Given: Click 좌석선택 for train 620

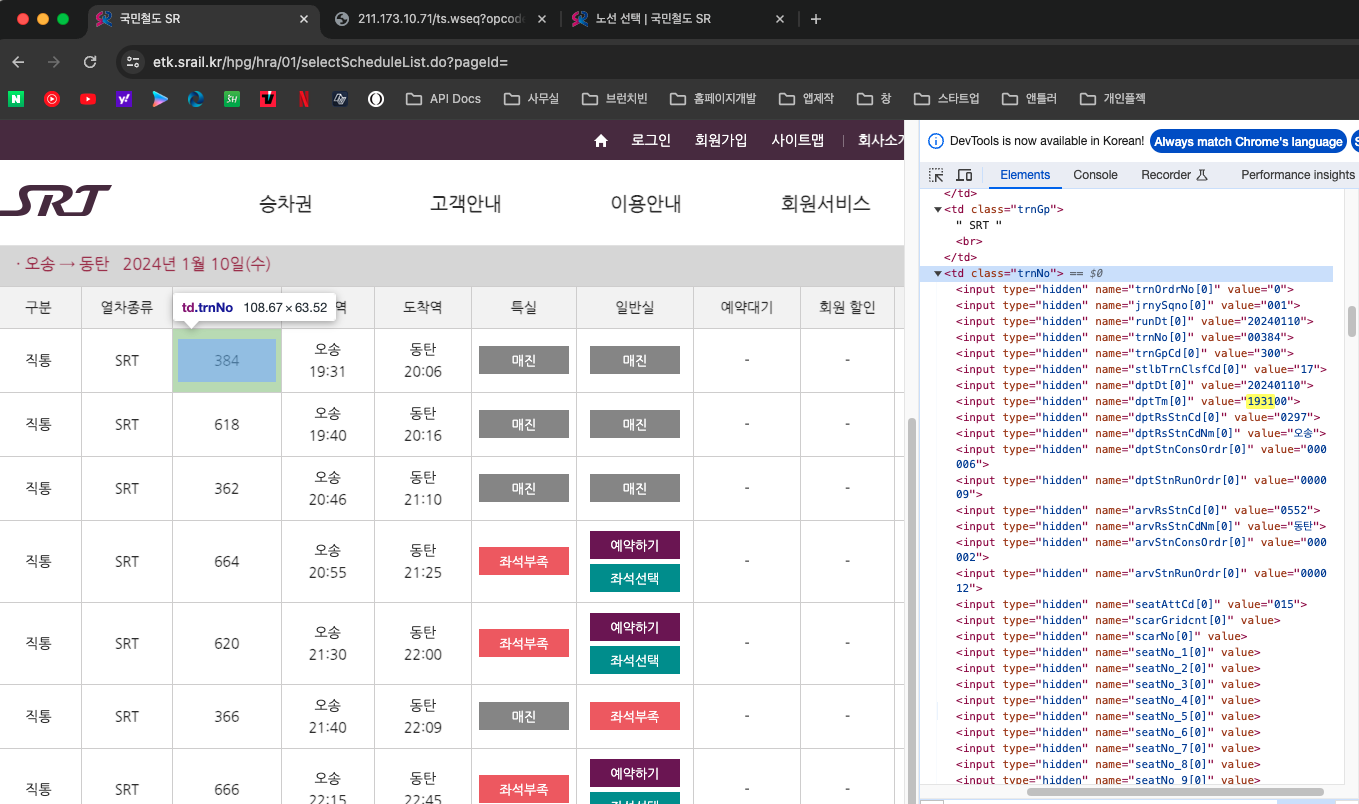Looking at the screenshot, I should tap(635, 660).
